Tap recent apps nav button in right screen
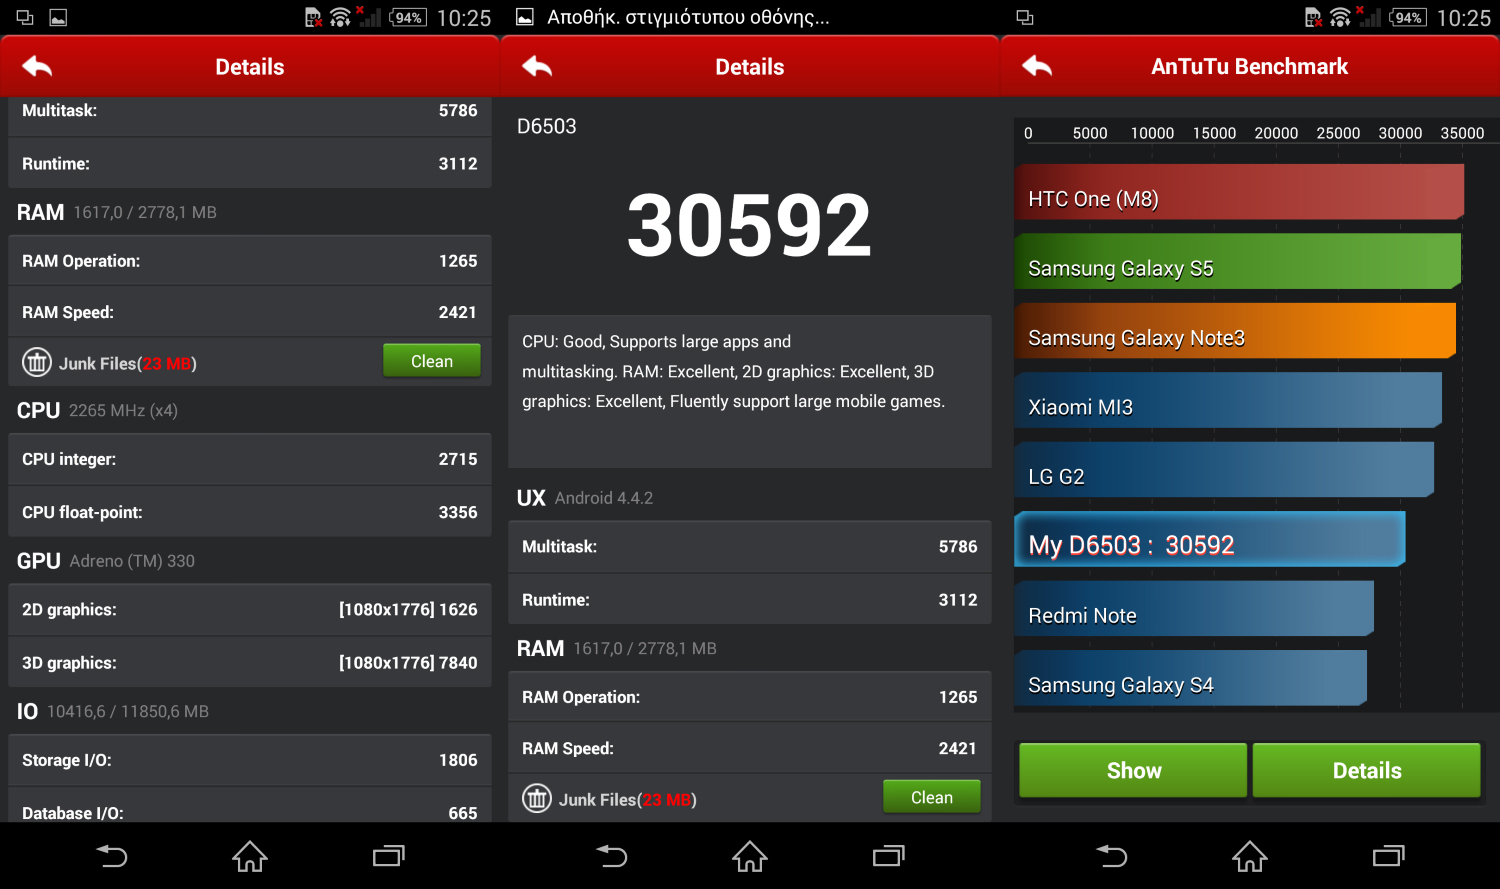Image resolution: width=1500 pixels, height=889 pixels. (x=1388, y=856)
